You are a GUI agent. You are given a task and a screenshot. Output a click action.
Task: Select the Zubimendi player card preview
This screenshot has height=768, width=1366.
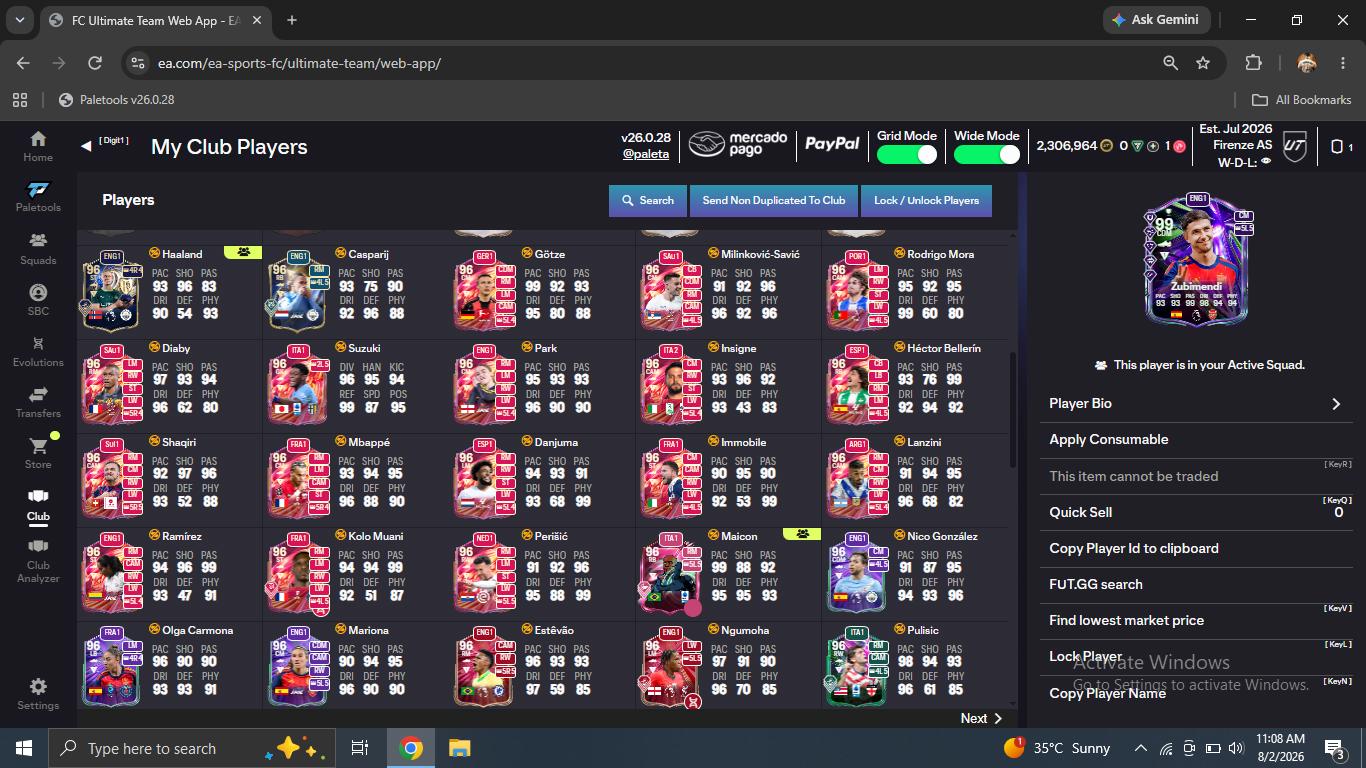[x=1197, y=260]
